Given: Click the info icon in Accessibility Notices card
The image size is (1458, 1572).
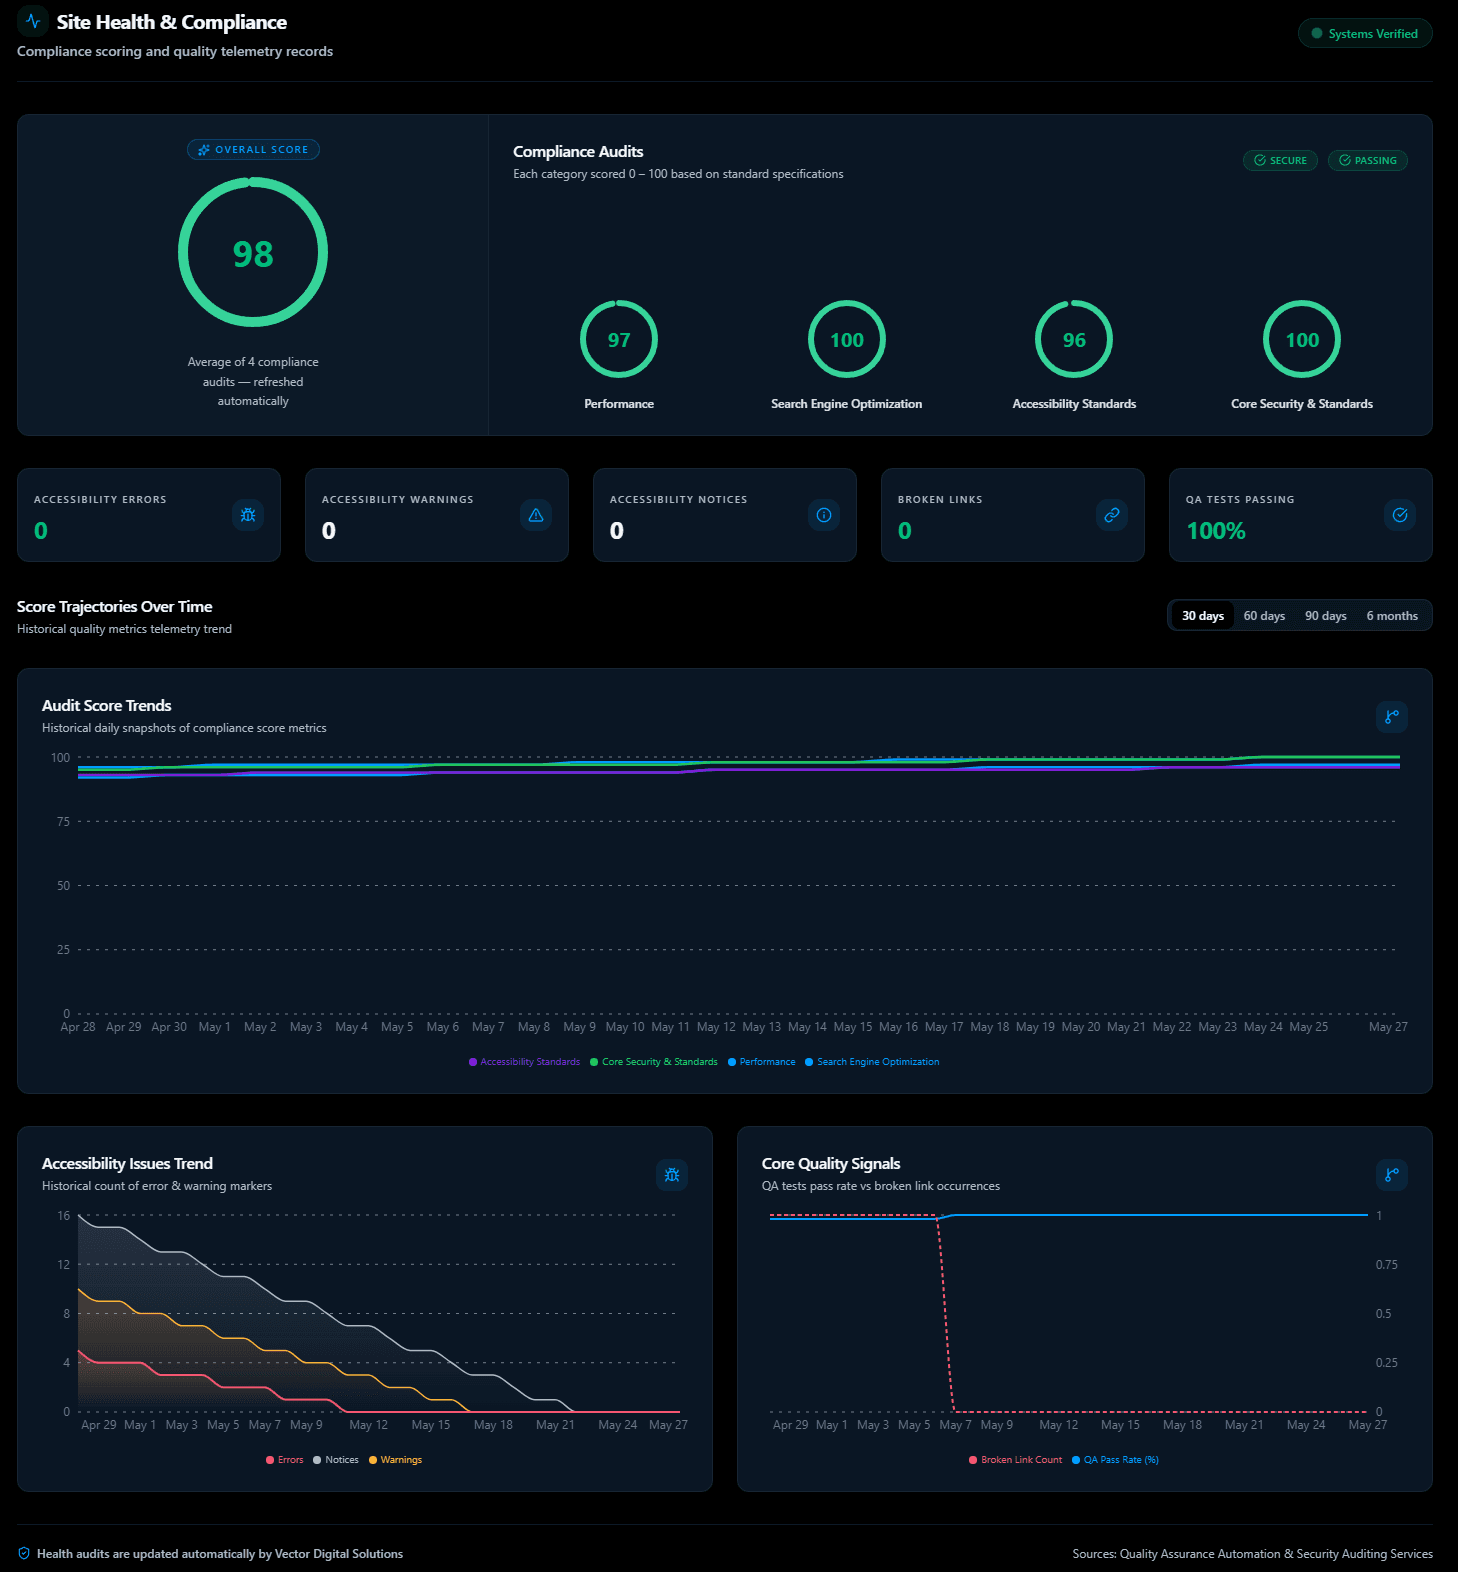Looking at the screenshot, I should (824, 515).
